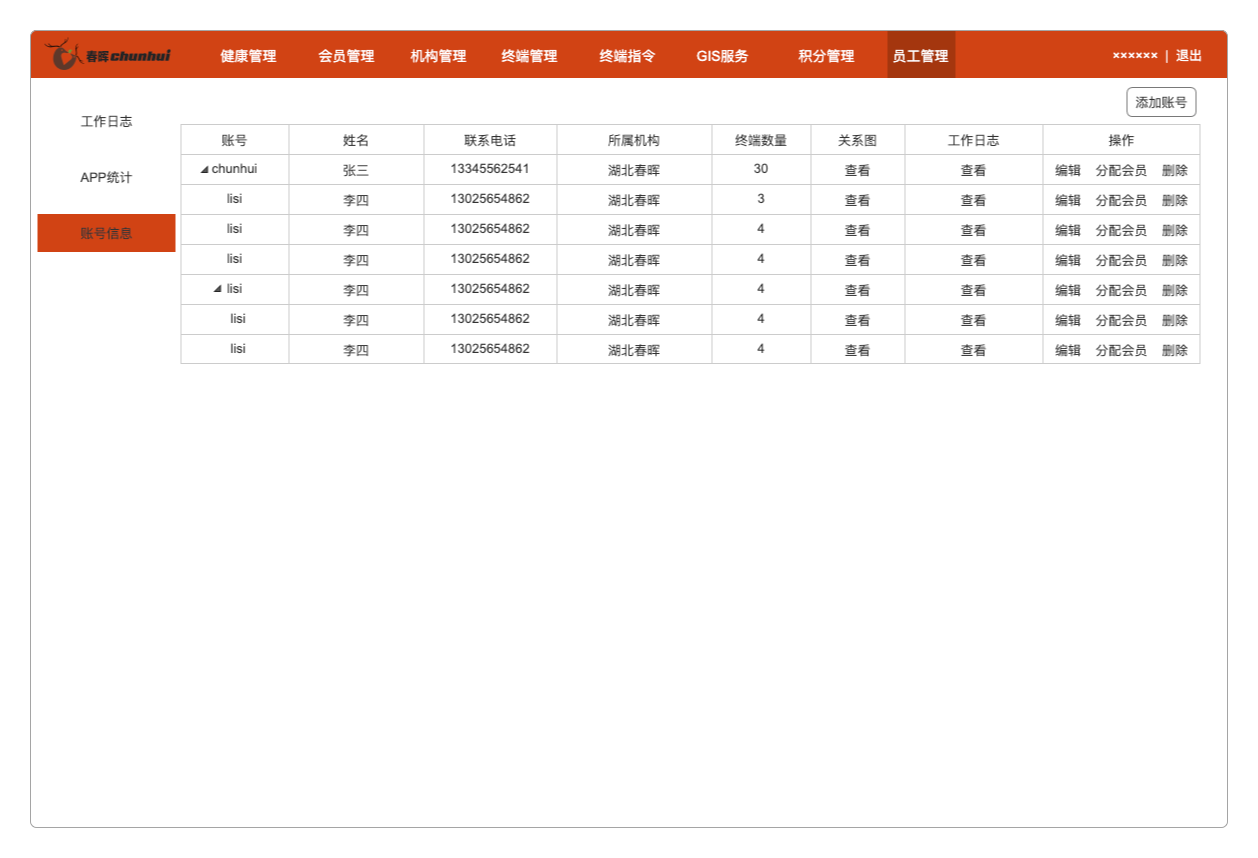Screen dimensions: 1258x858
Task: Click the 操作 column header
Action: click(x=1121, y=140)
